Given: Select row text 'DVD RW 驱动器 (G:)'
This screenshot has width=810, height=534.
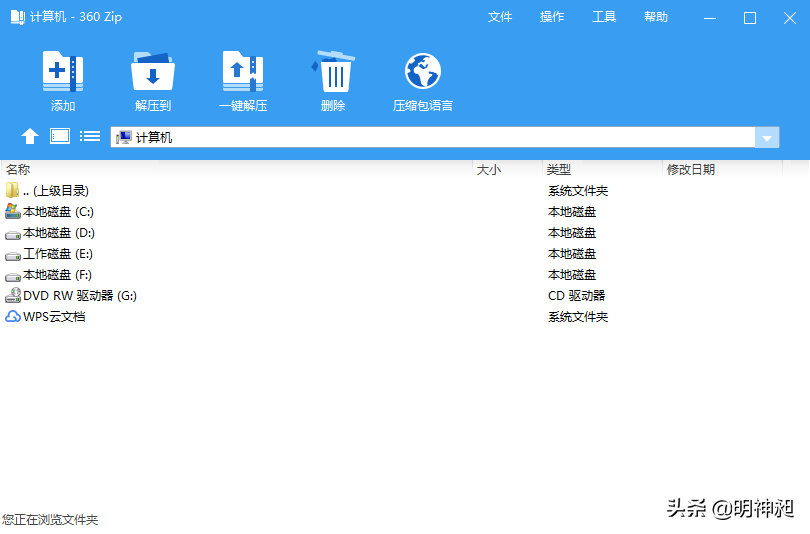Looking at the screenshot, I should (80, 296).
